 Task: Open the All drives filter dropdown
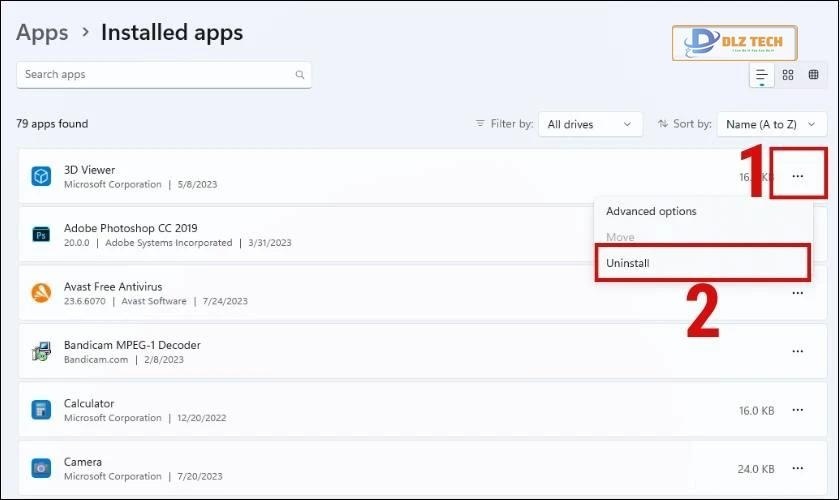(590, 124)
